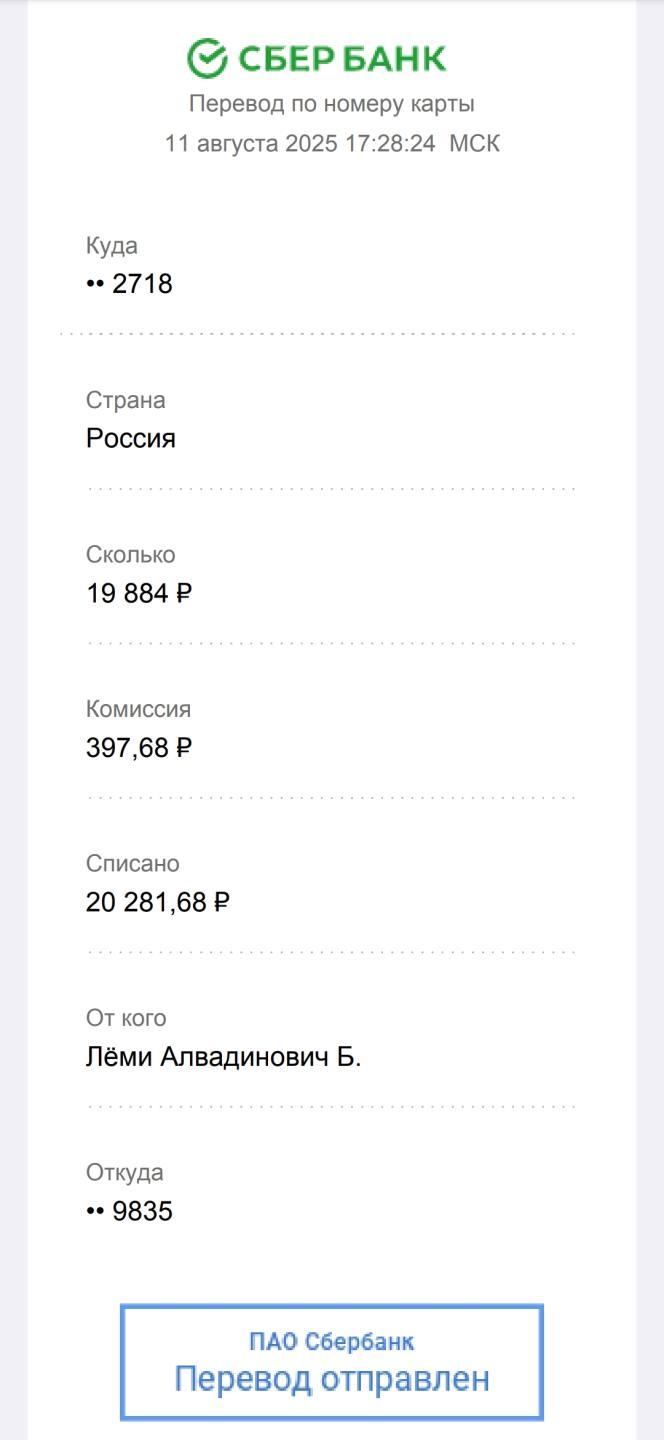
Task: Select the country value 'Россия'
Action: pos(131,439)
